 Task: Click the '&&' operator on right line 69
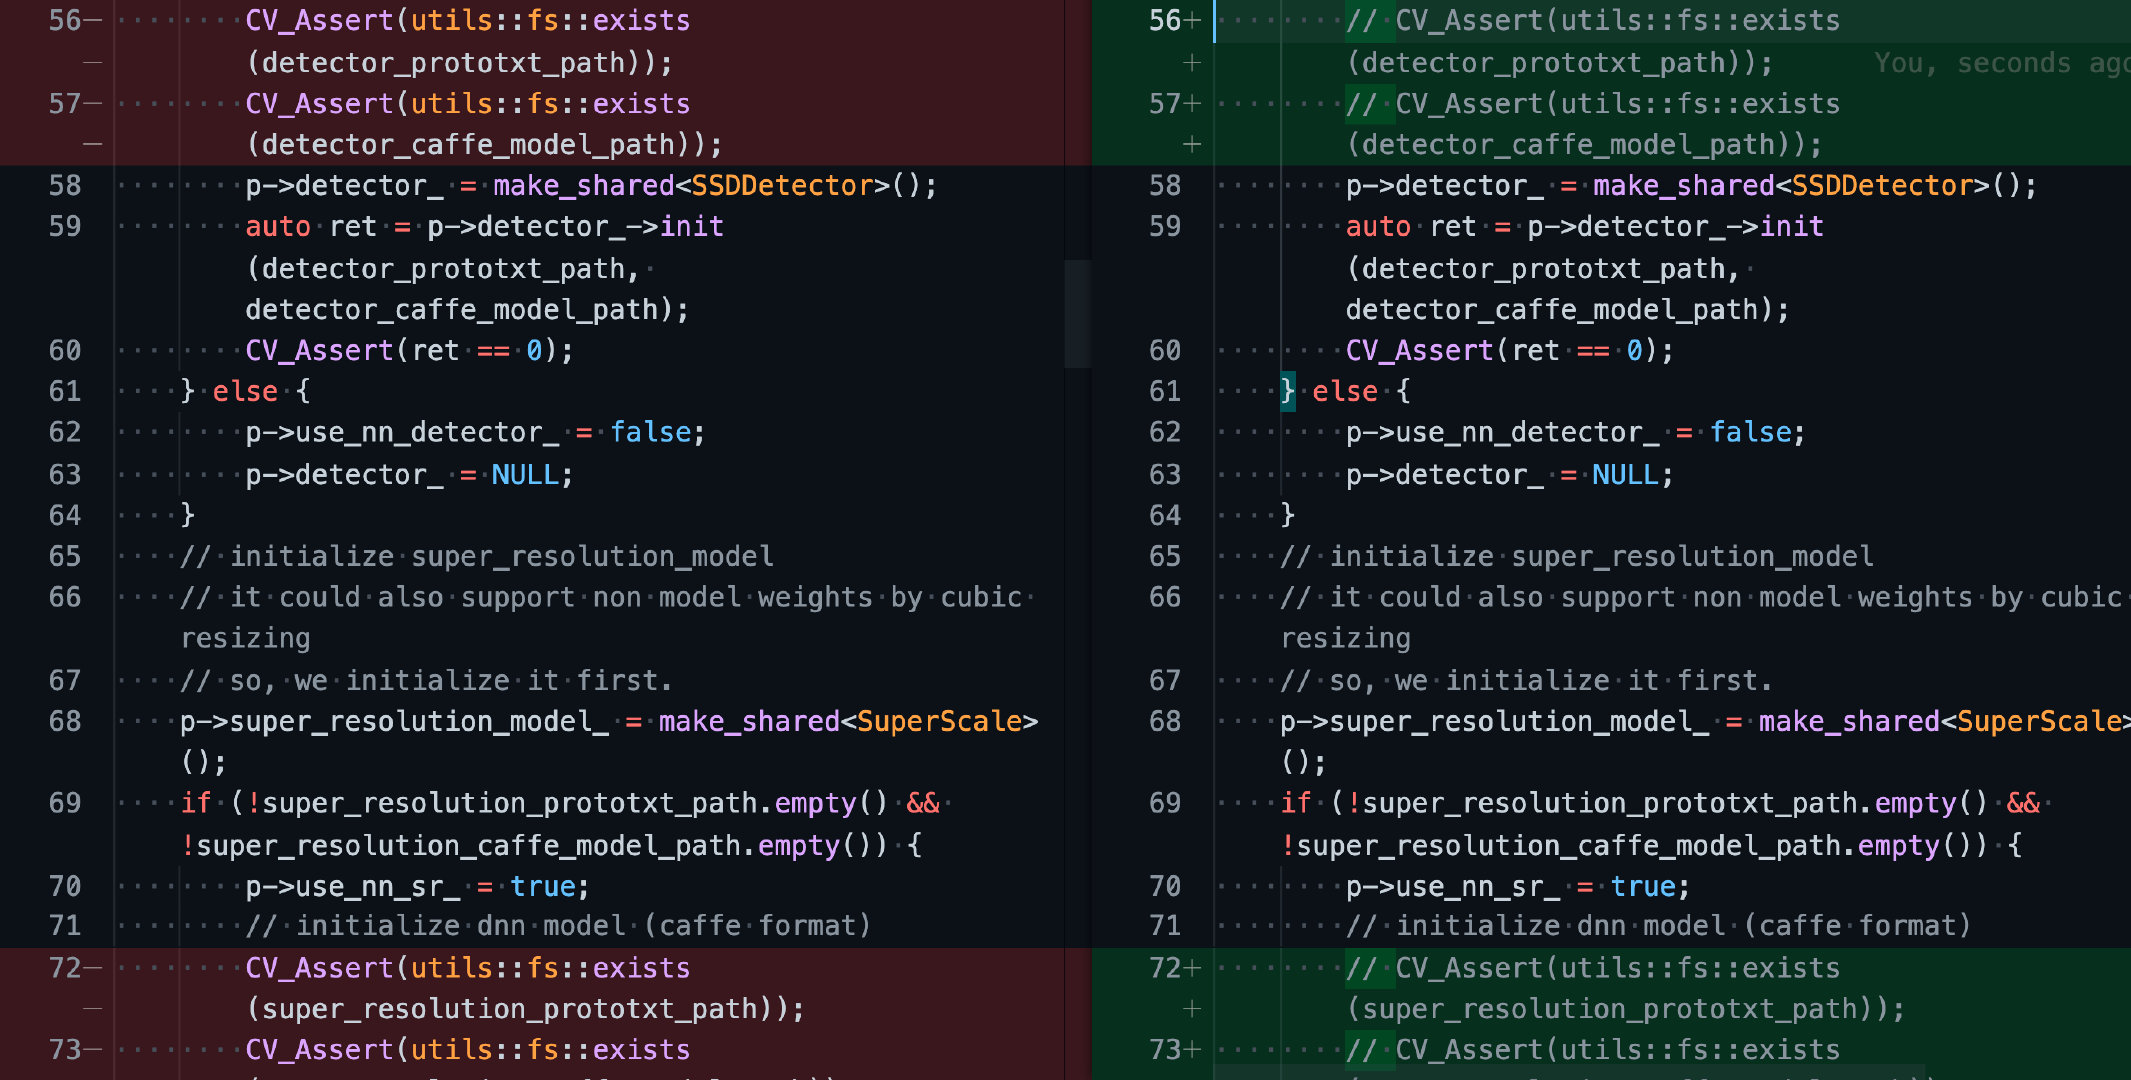pyautogui.click(x=2022, y=803)
